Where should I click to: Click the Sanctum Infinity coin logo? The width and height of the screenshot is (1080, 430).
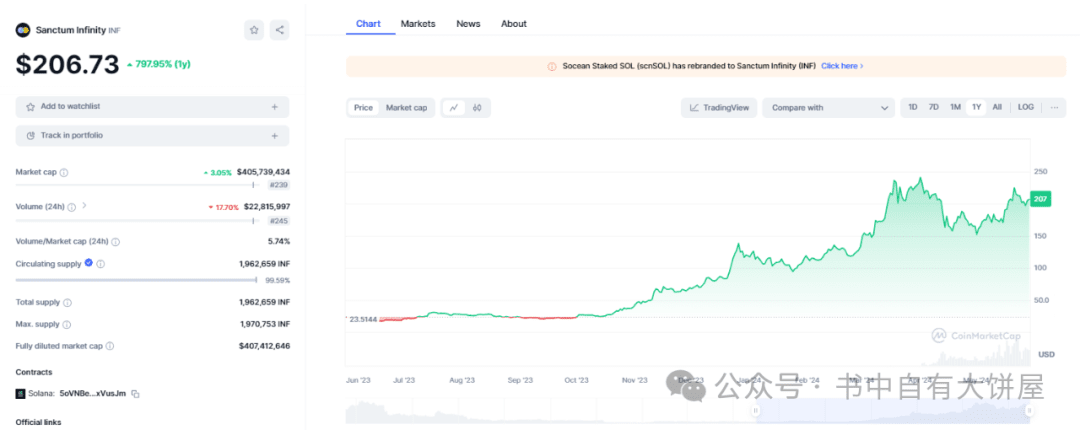coord(23,30)
